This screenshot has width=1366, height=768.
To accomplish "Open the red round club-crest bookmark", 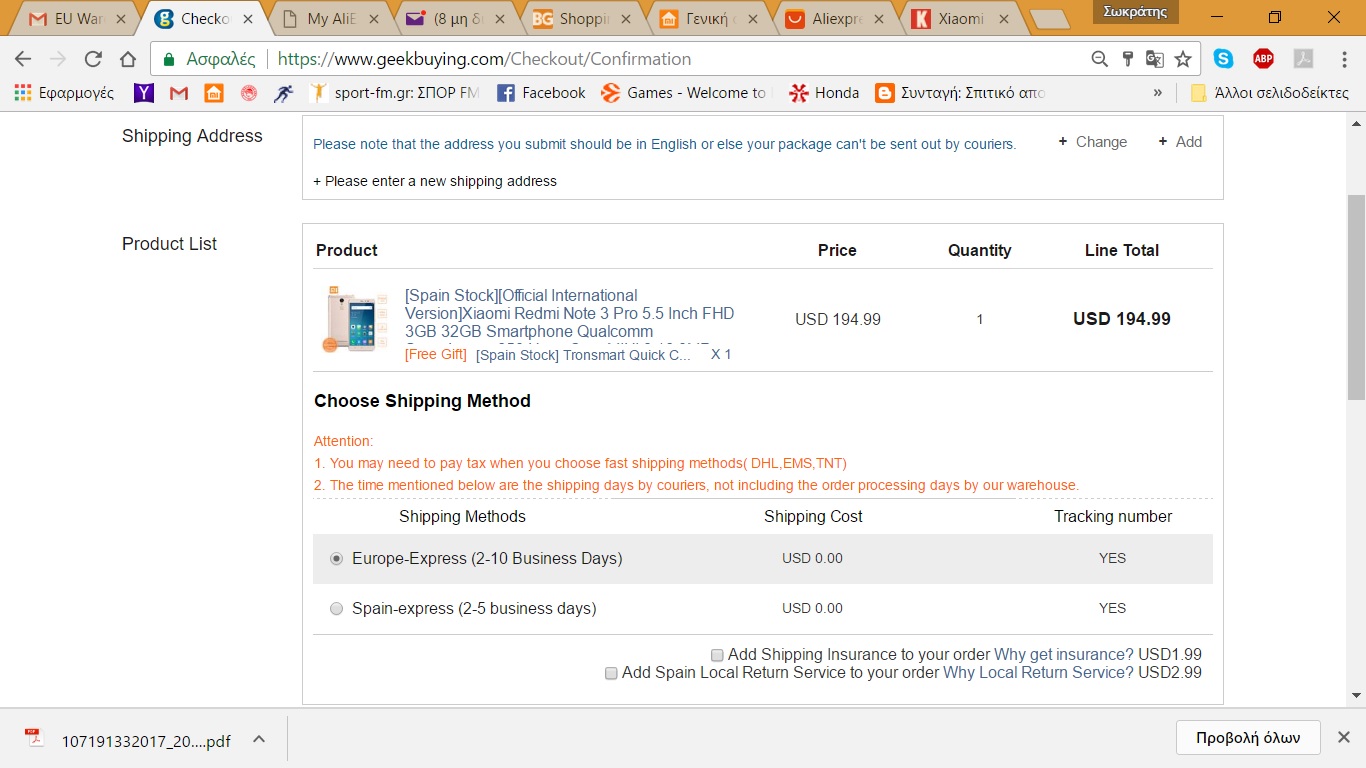I will pos(249,93).
